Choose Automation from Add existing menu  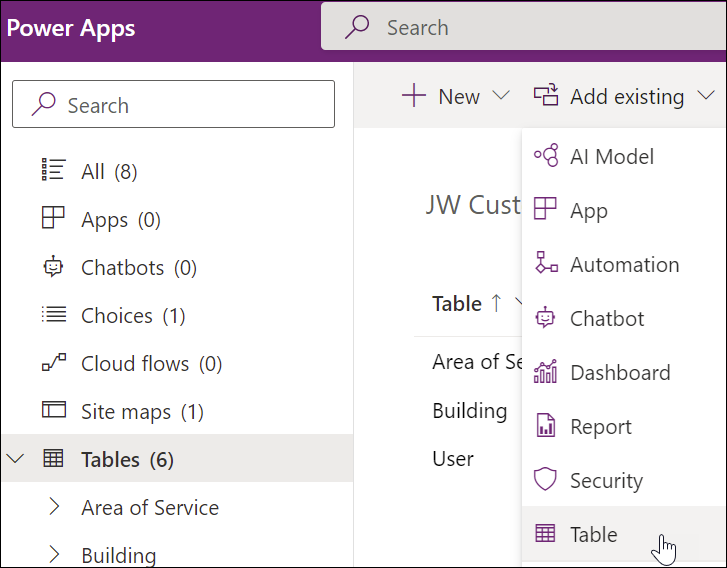[624, 263]
